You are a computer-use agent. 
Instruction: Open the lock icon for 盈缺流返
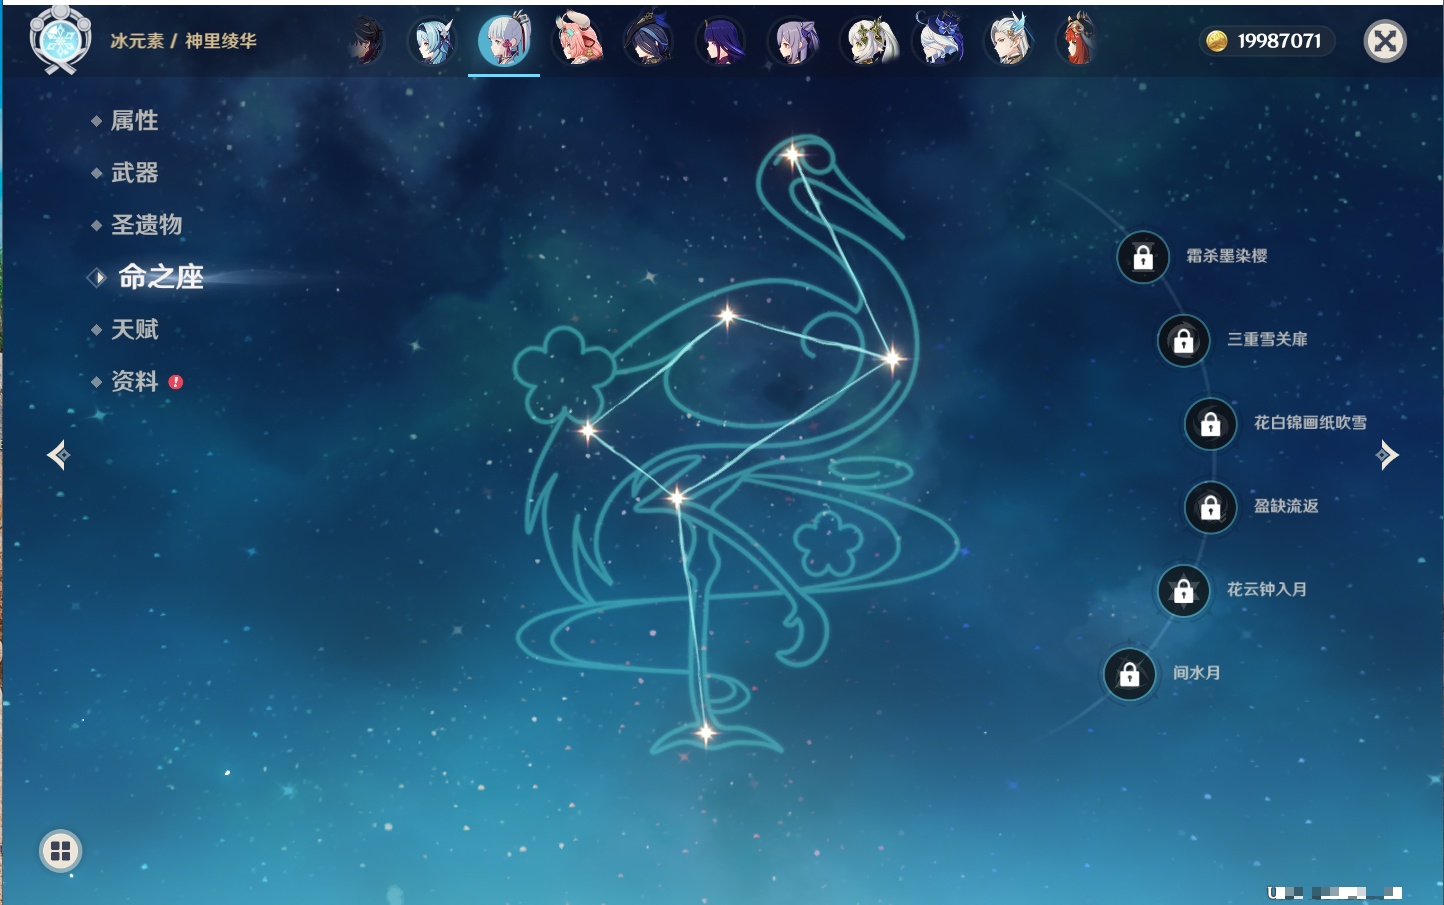1211,508
